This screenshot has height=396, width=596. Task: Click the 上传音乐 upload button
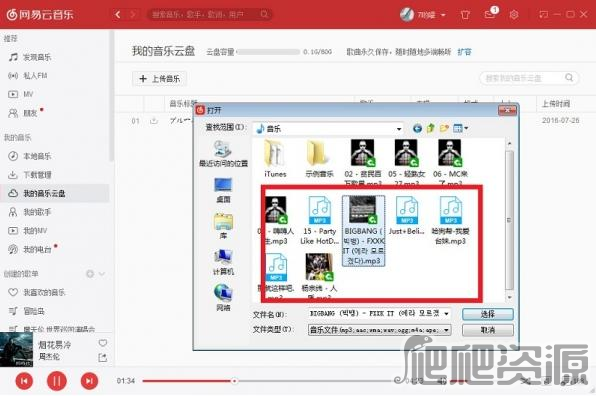click(160, 79)
